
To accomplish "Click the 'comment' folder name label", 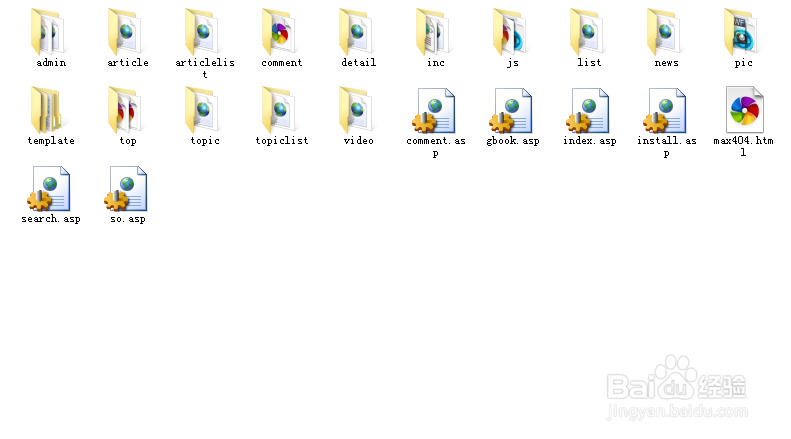I will (x=282, y=63).
